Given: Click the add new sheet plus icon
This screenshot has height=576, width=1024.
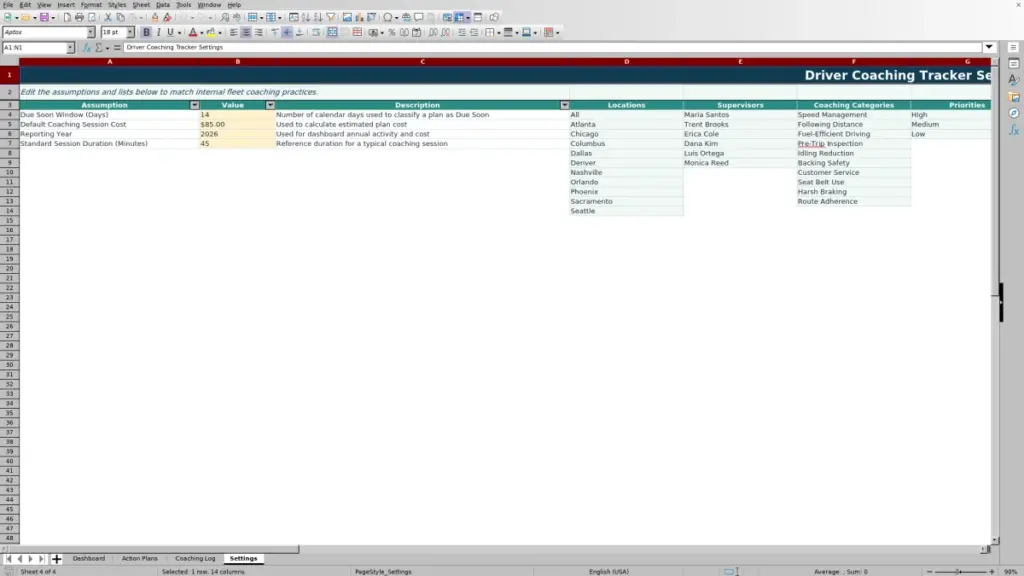Looking at the screenshot, I should [x=56, y=558].
